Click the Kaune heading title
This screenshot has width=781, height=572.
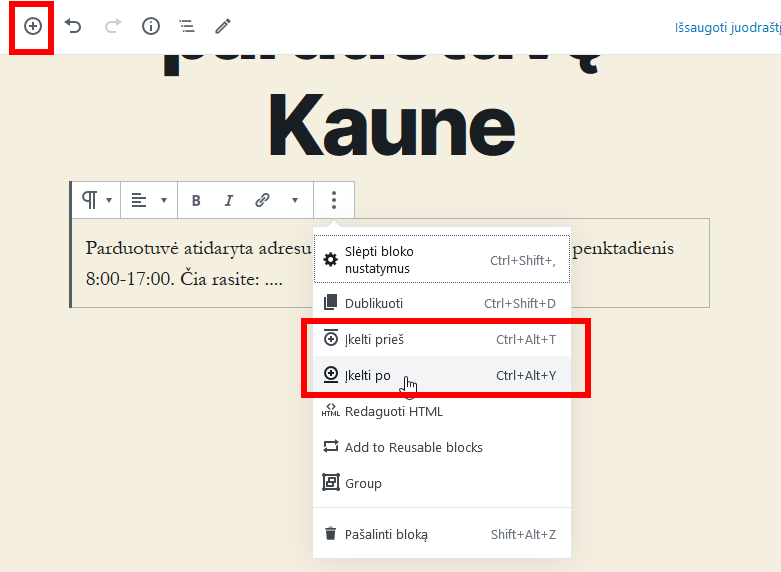(x=391, y=125)
